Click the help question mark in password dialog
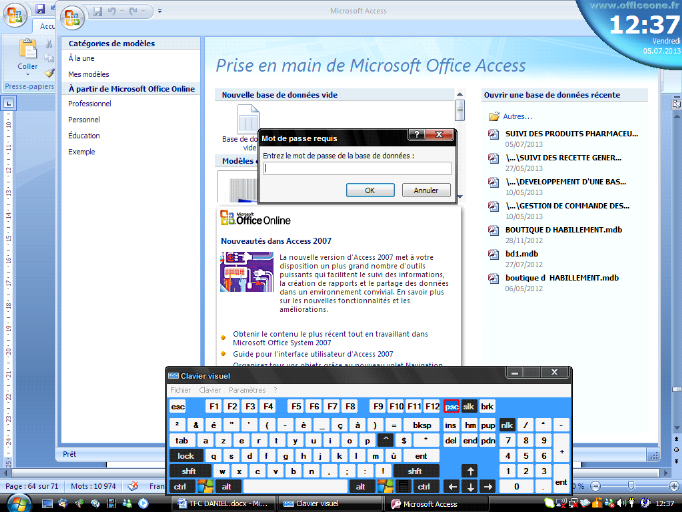The width and height of the screenshot is (682, 512). [x=416, y=135]
